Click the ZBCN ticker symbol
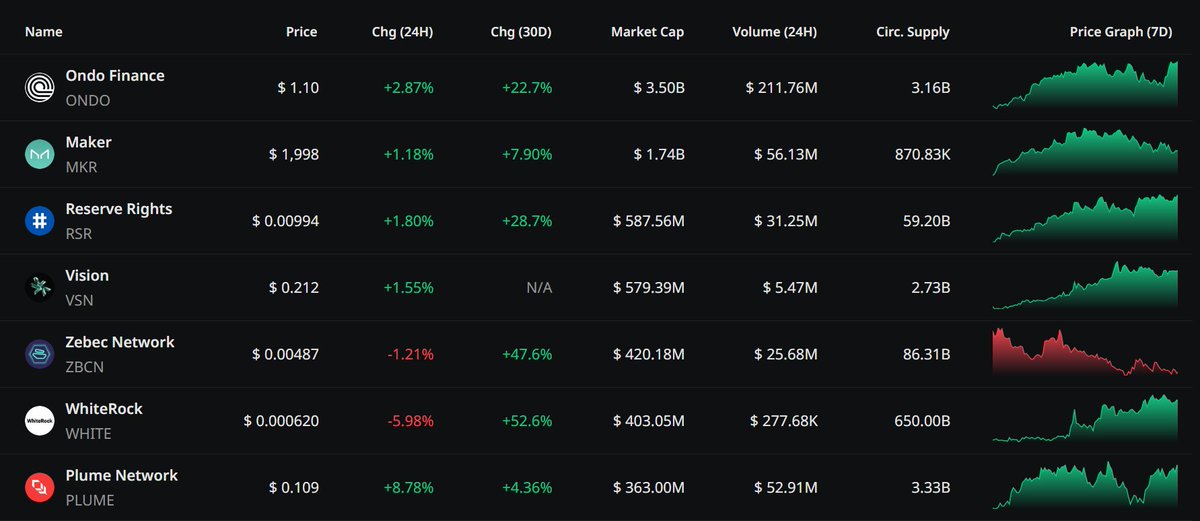 coord(85,367)
